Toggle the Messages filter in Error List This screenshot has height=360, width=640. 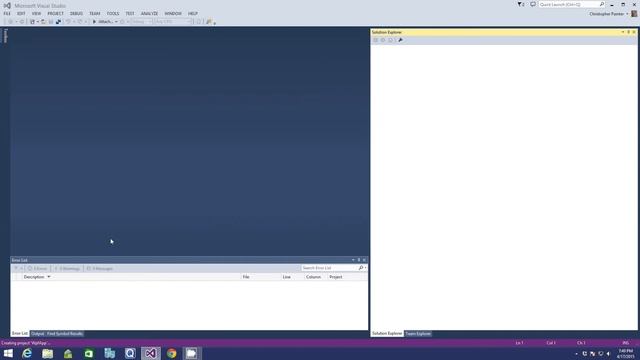click(x=100, y=269)
